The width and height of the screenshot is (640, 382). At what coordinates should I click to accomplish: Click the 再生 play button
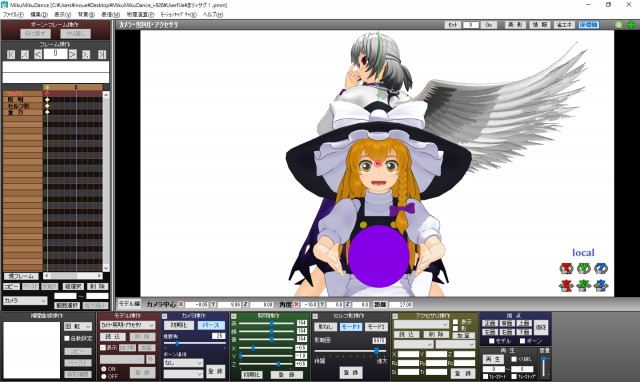point(493,360)
